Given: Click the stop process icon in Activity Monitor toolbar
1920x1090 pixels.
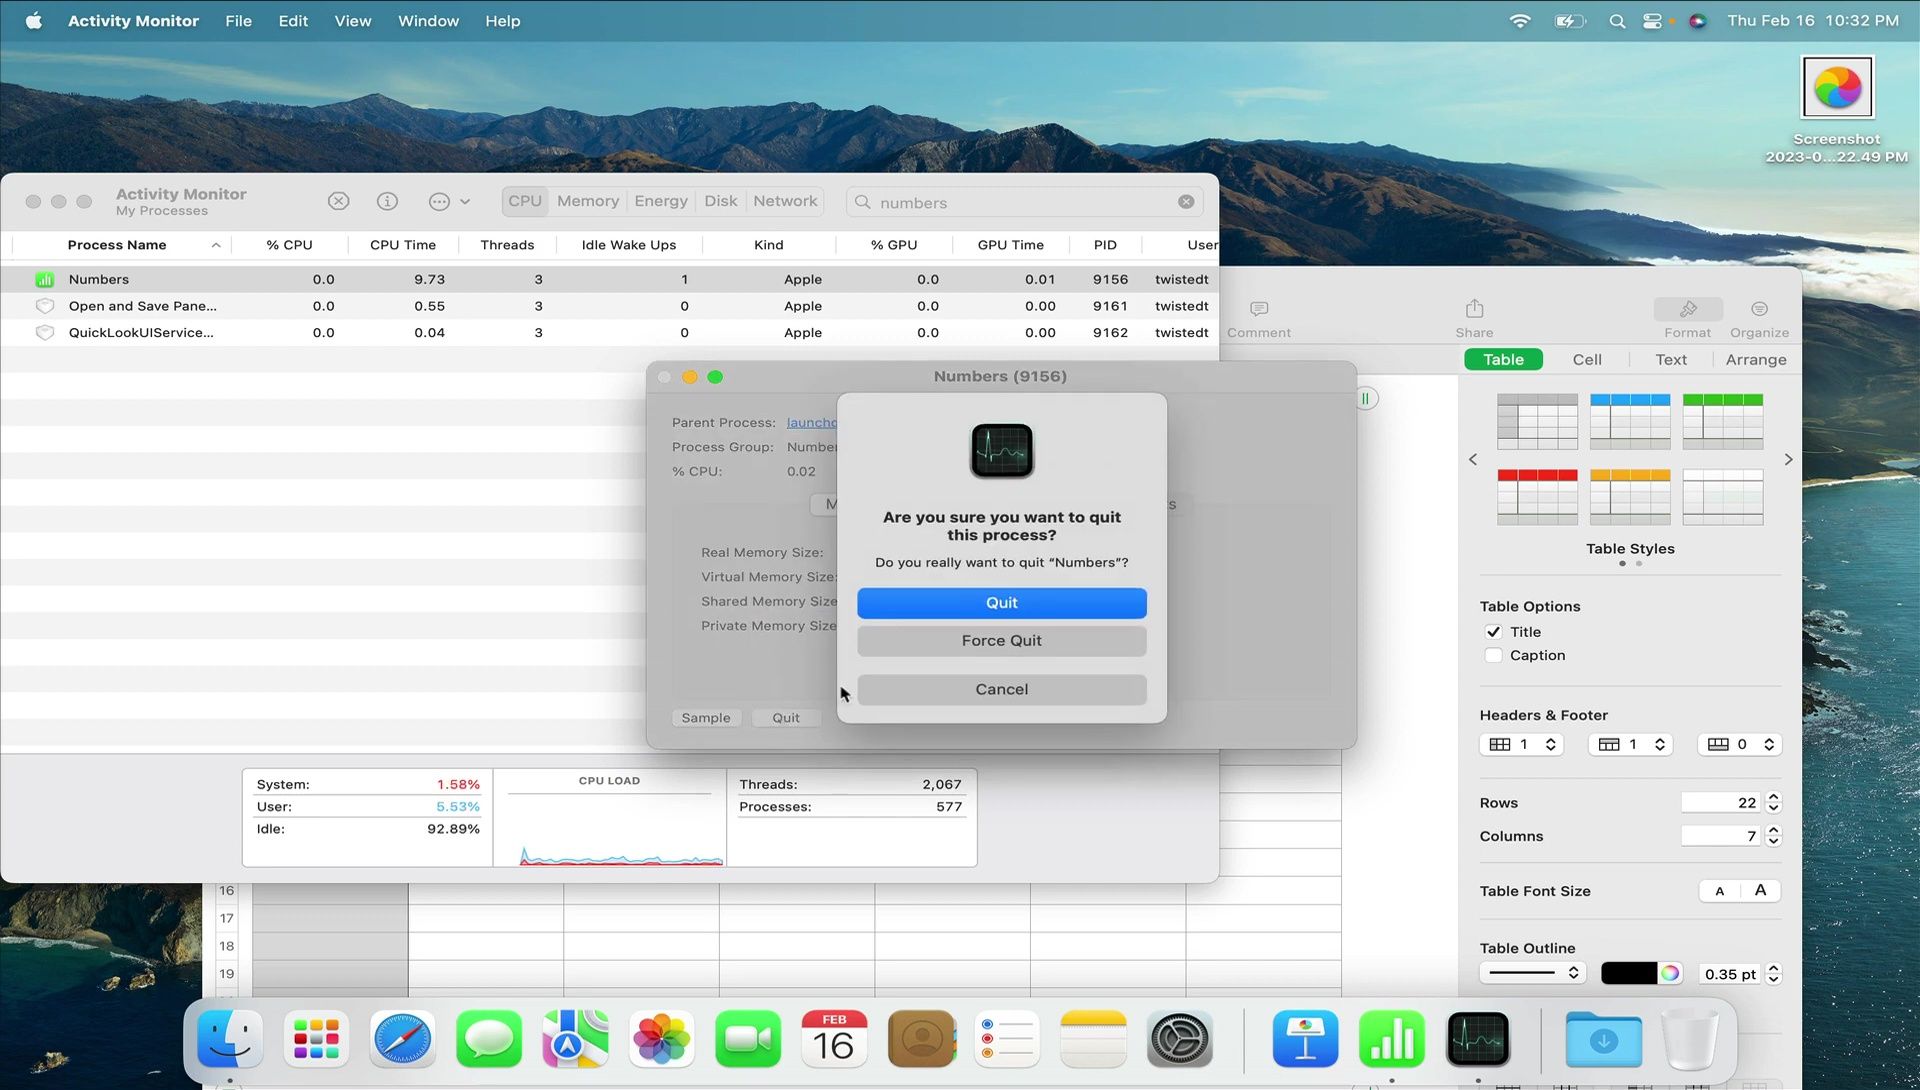Looking at the screenshot, I should [x=339, y=201].
